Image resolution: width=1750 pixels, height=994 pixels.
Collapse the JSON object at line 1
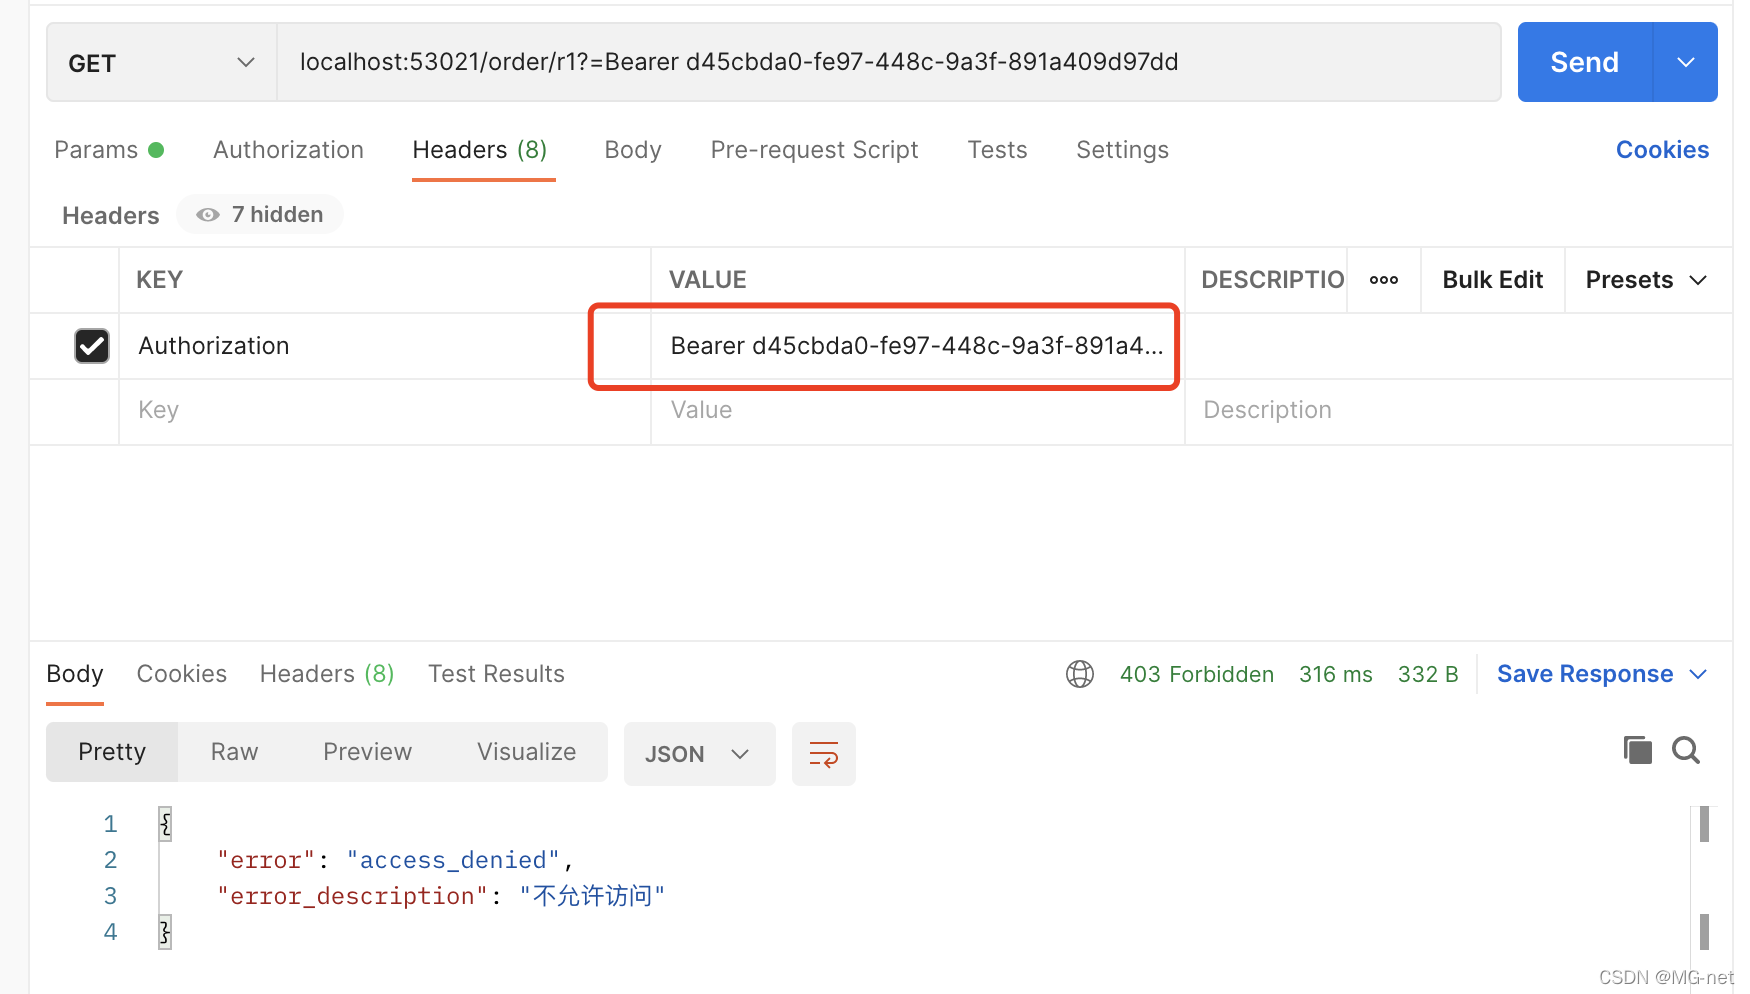[x=165, y=824]
